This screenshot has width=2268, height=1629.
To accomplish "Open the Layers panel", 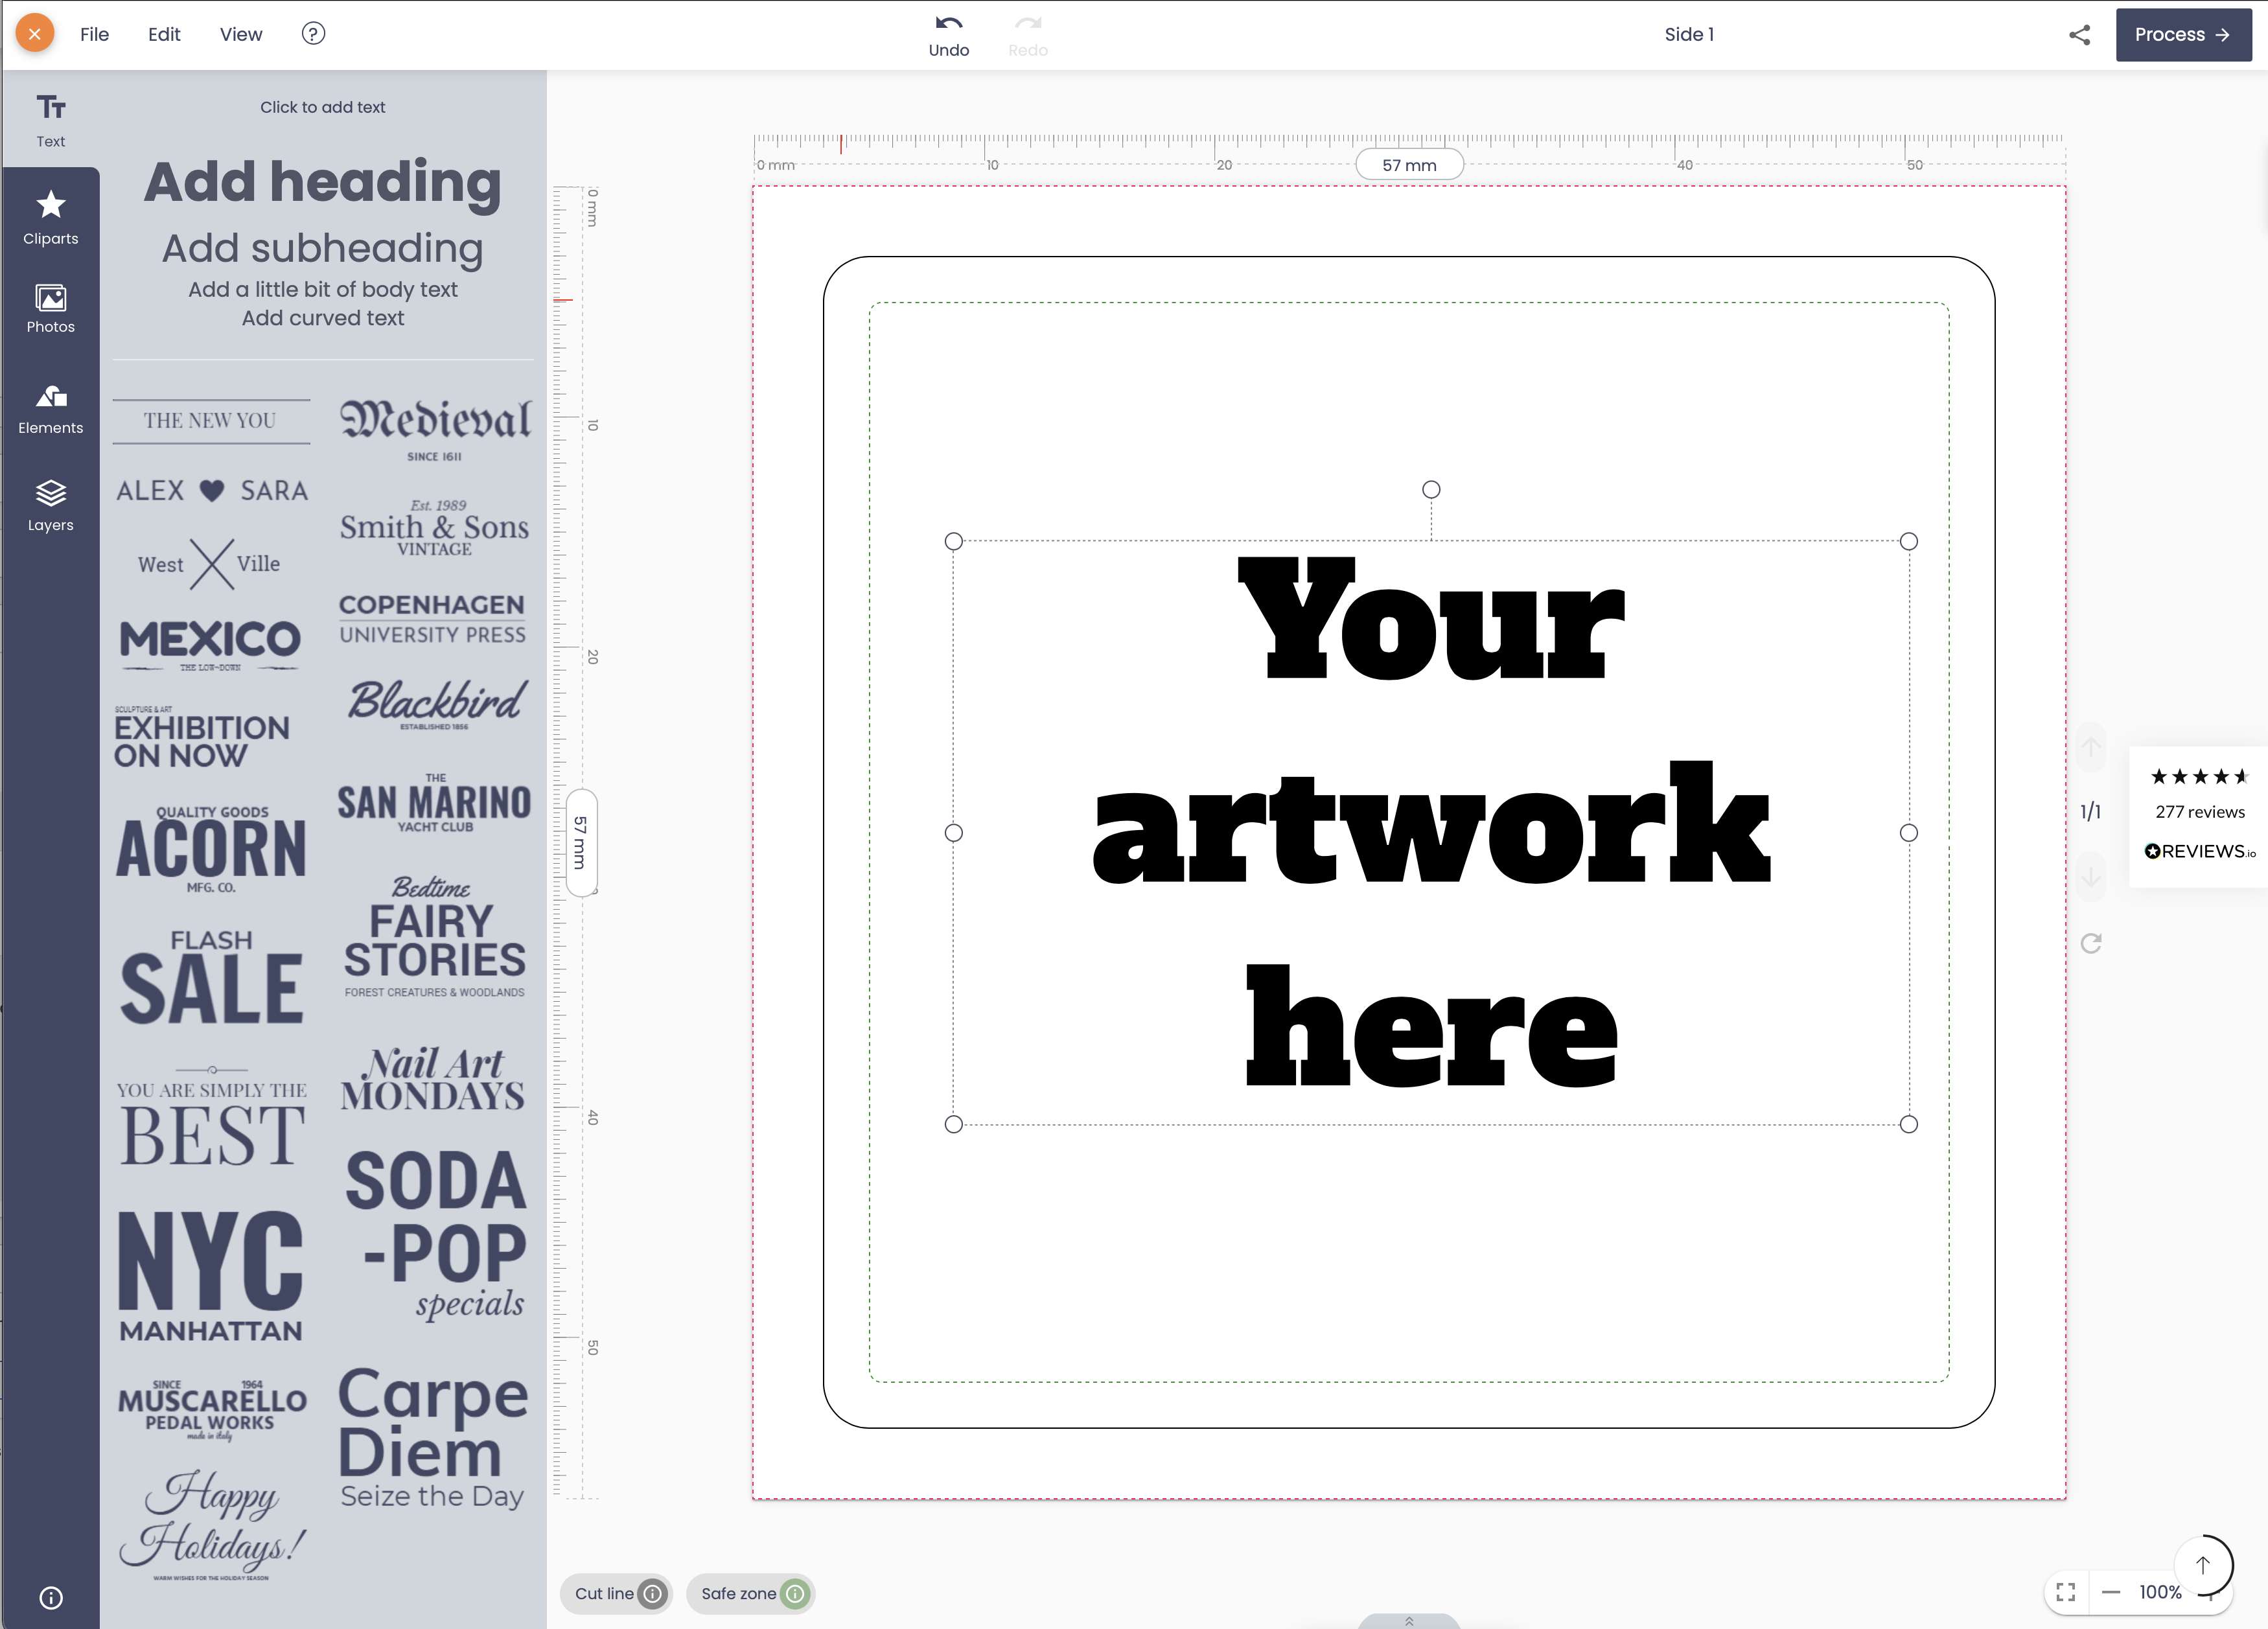I will pos(51,505).
